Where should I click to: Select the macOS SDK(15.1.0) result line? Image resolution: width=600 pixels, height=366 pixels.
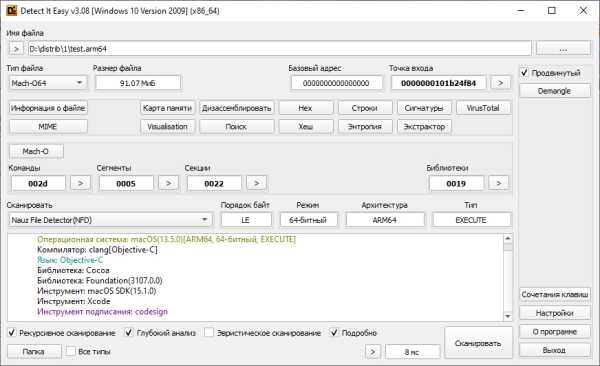[96, 291]
